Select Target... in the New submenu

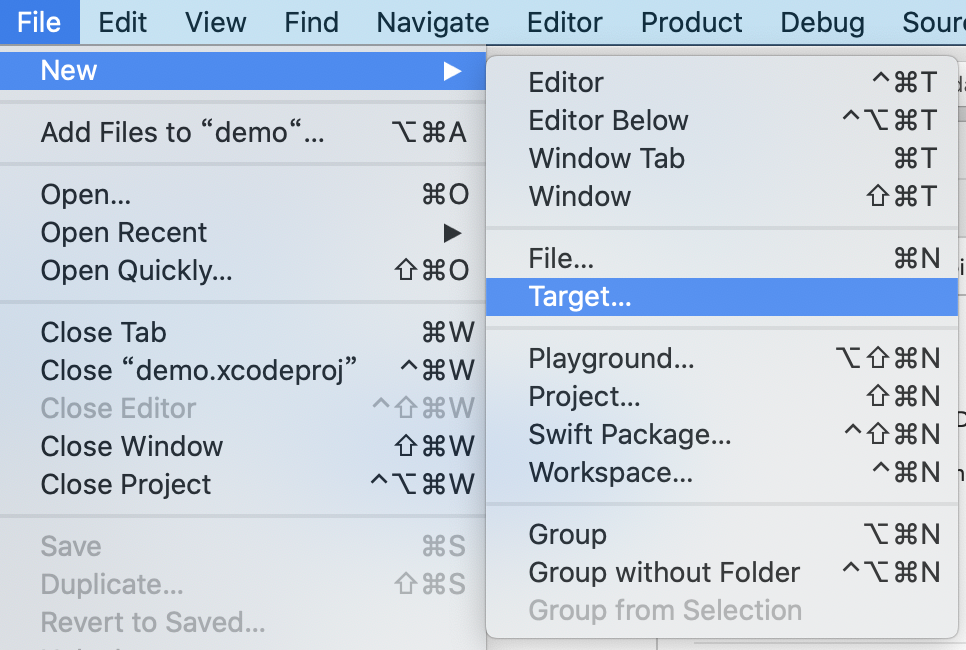(721, 297)
